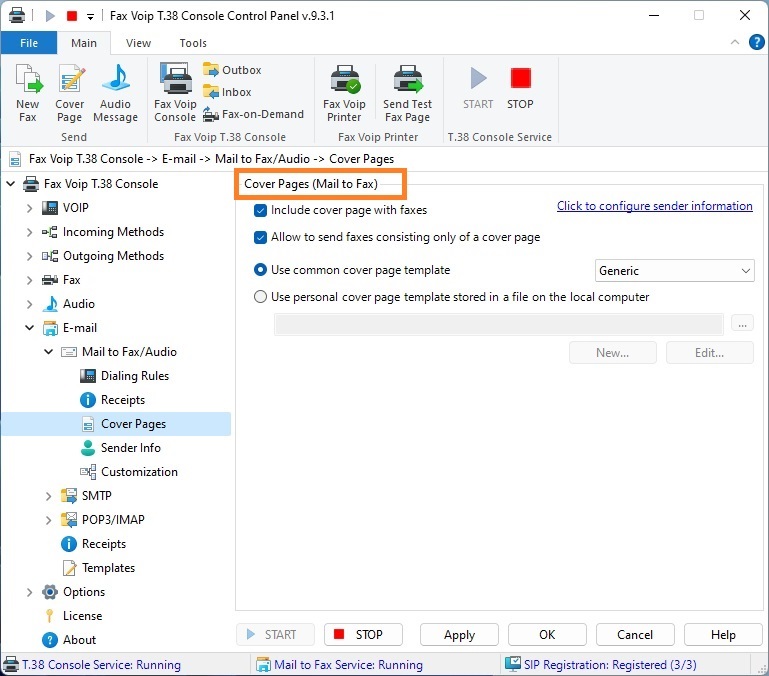Toggle Include cover page with faxes
Screen dimensions: 769x676
[260, 210]
